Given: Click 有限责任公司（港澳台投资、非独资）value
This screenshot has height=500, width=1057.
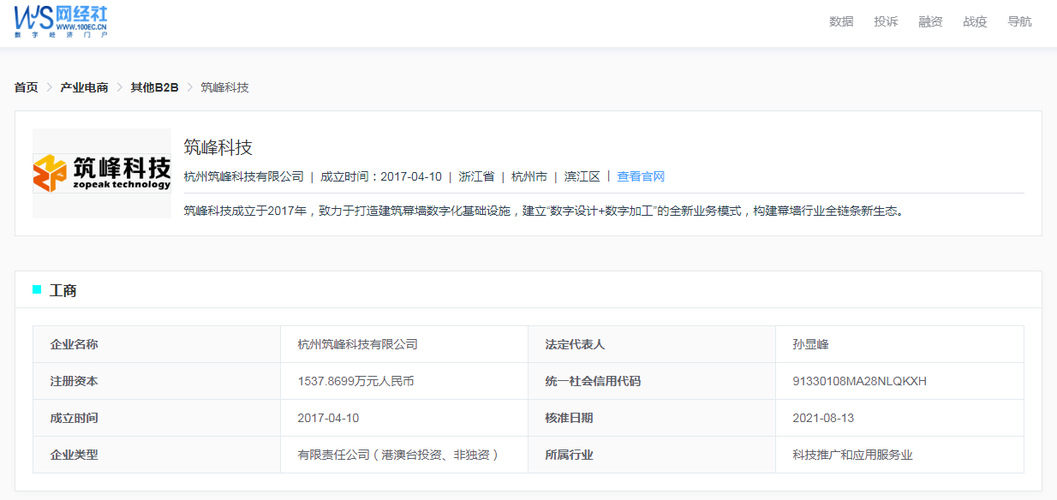Looking at the screenshot, I should tap(400, 455).
